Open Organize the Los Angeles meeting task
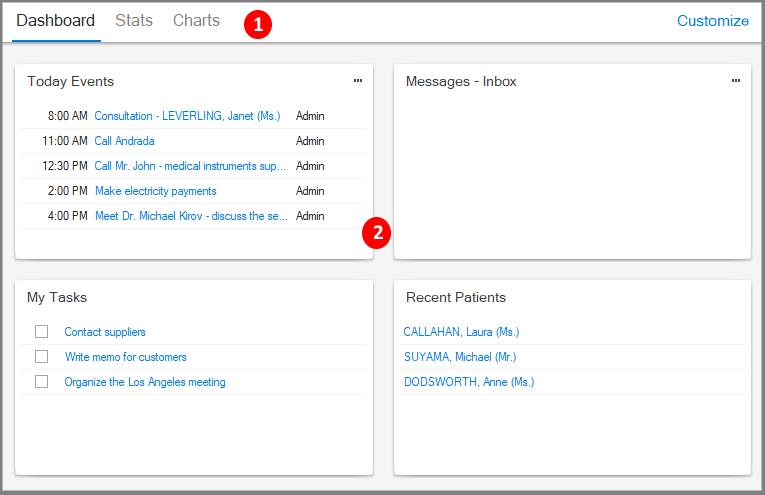Viewport: 765px width, 495px height. point(145,382)
